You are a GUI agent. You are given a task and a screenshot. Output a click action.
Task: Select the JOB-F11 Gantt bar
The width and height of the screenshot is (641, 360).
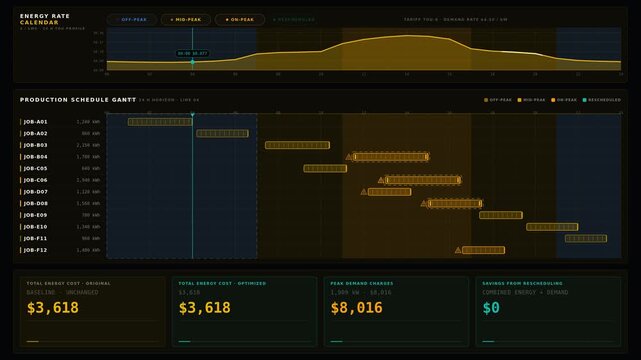coord(586,239)
